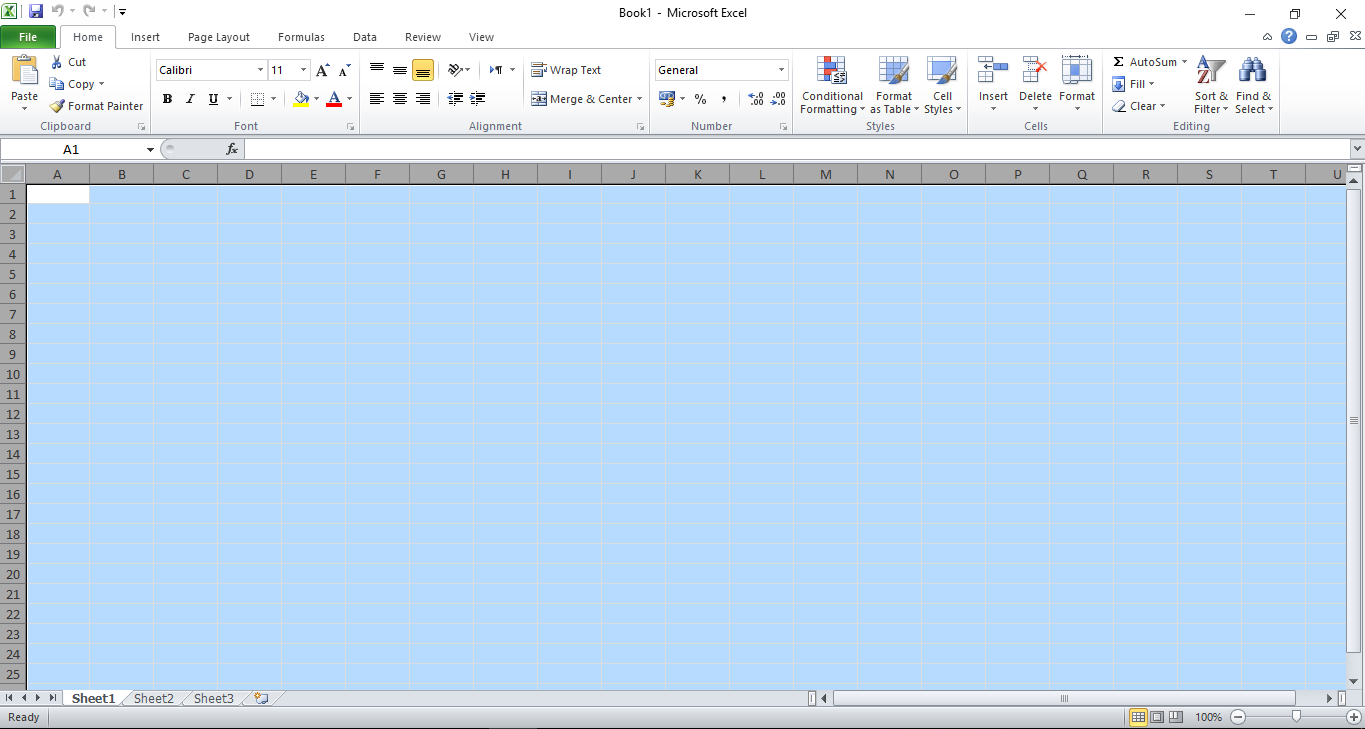Click the zoom in plus button
This screenshot has height=729, width=1365.
(1354, 717)
